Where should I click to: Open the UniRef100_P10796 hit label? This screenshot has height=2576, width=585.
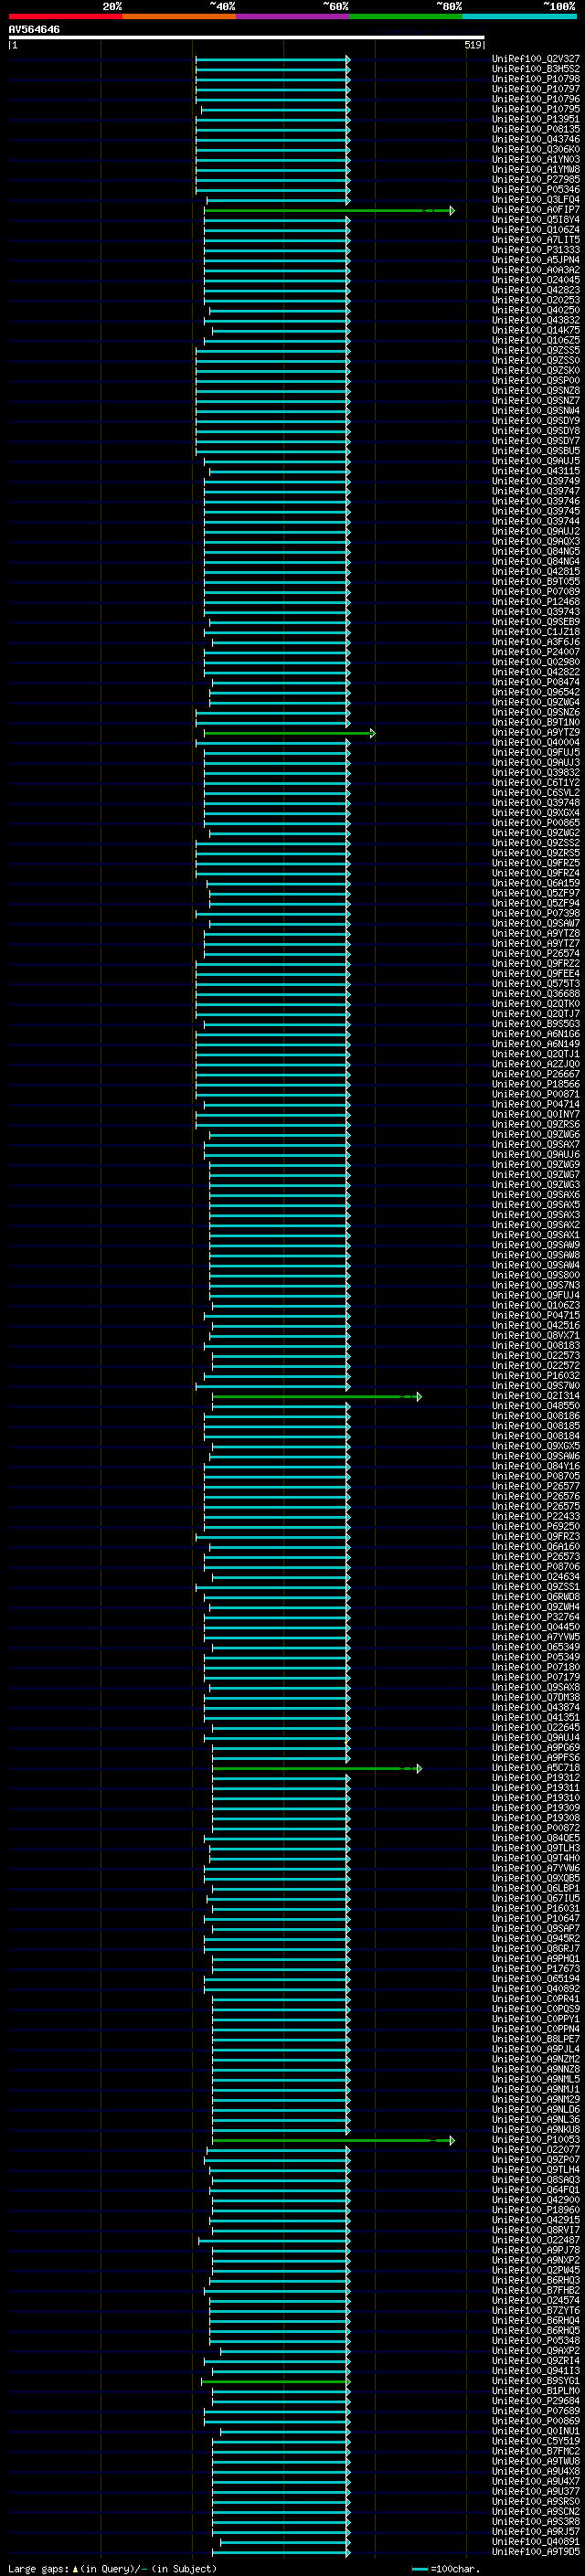pos(535,99)
